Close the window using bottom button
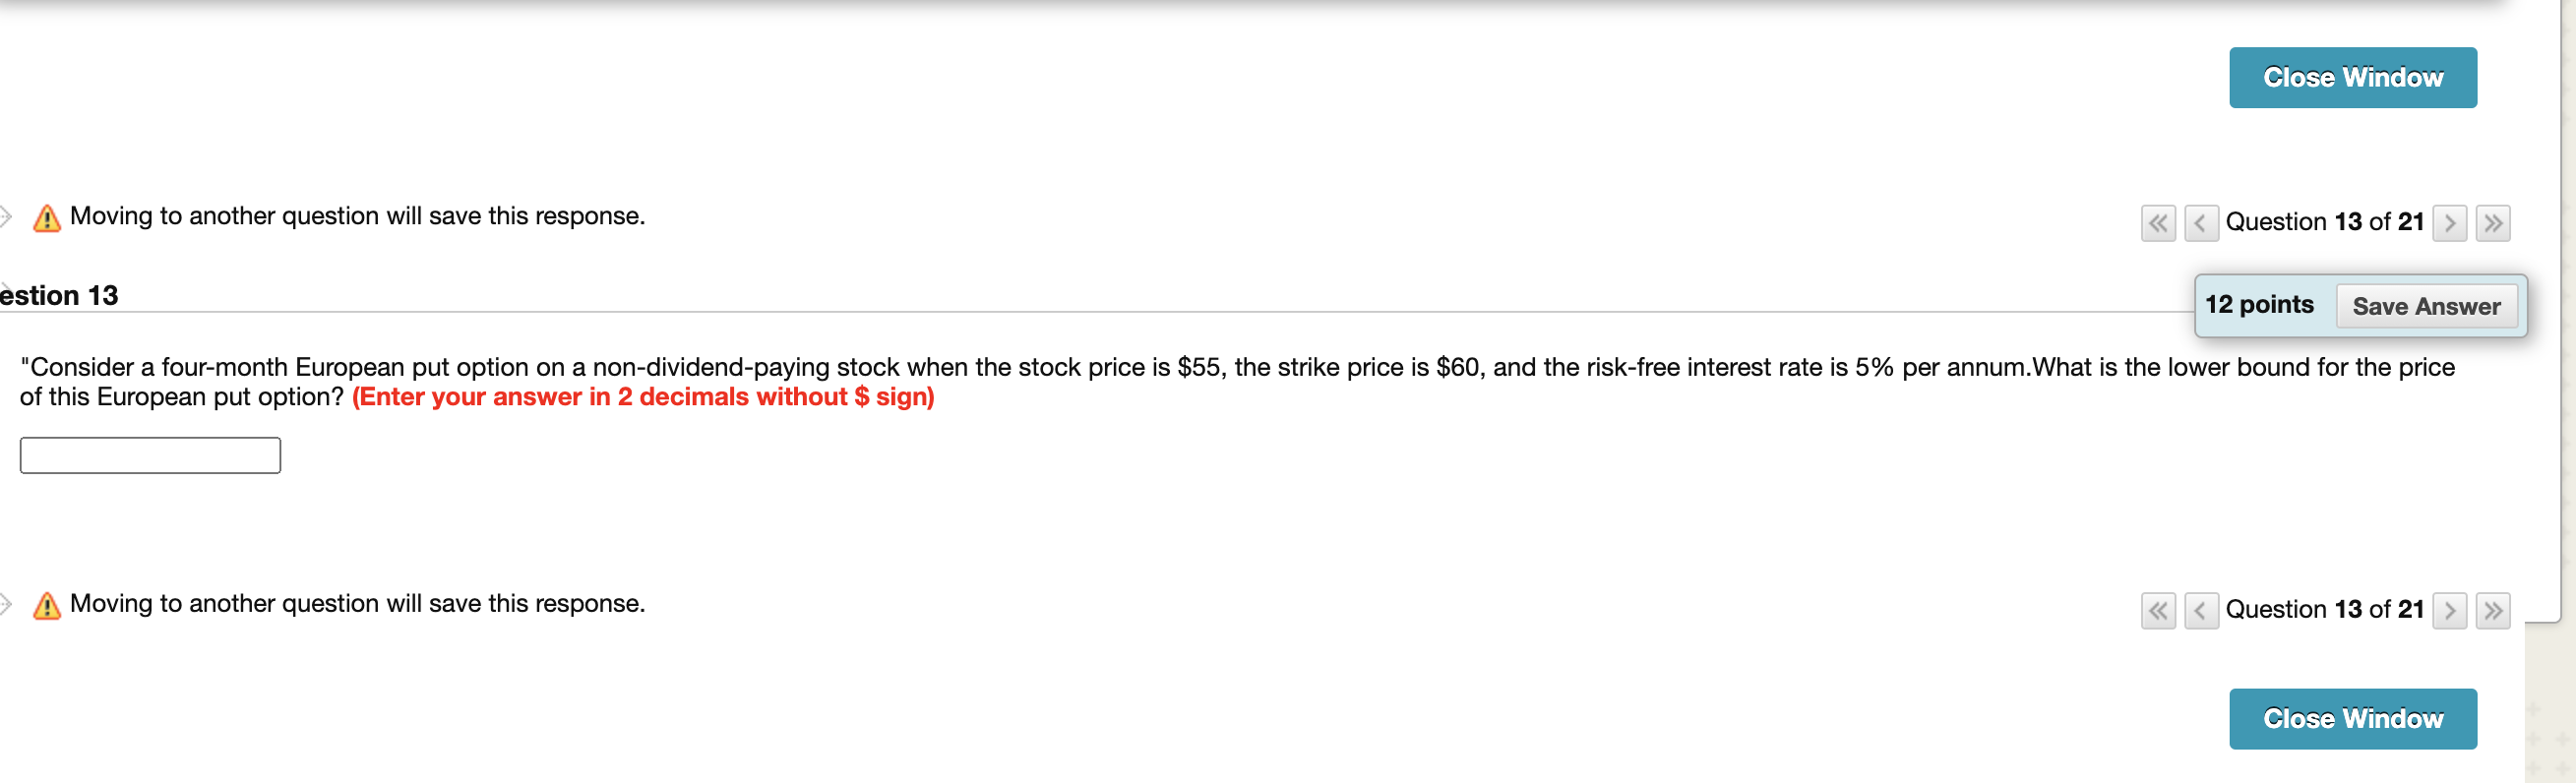 [x=2352, y=718]
